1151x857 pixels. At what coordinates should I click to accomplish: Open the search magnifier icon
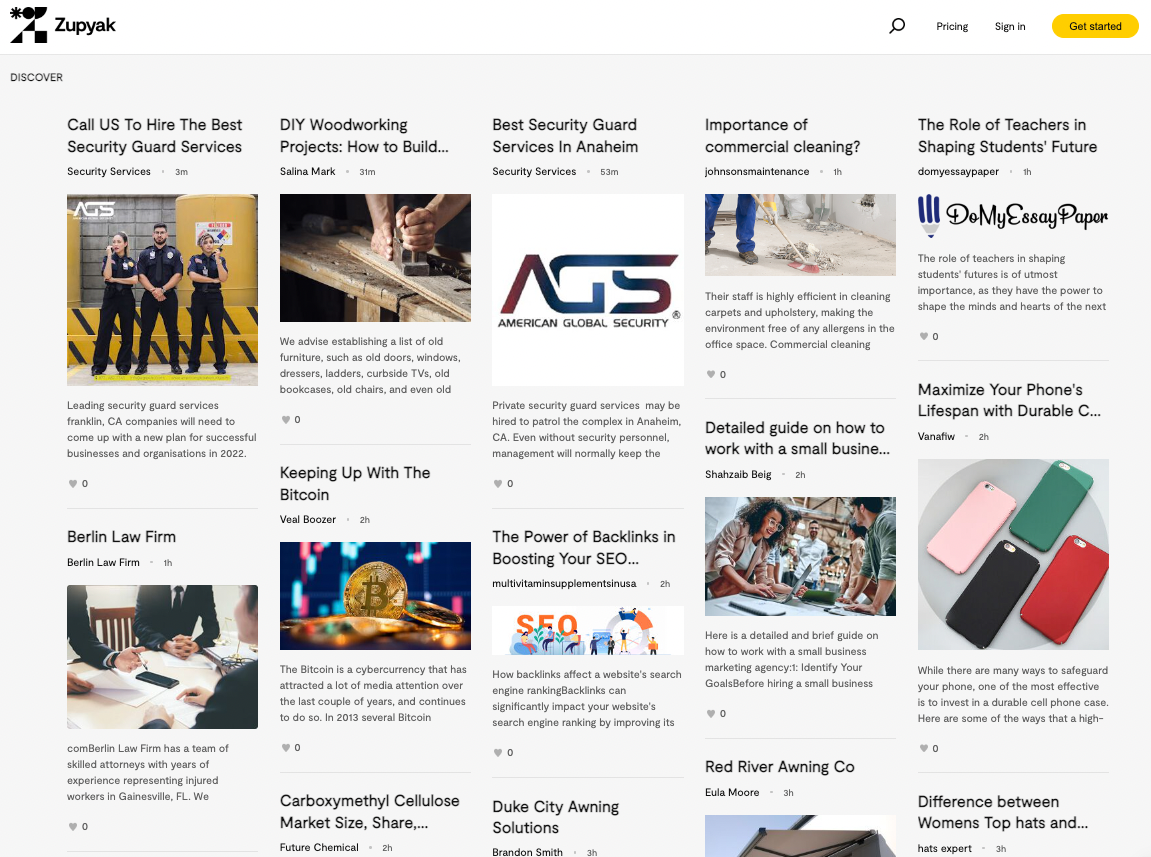pyautogui.click(x=897, y=26)
